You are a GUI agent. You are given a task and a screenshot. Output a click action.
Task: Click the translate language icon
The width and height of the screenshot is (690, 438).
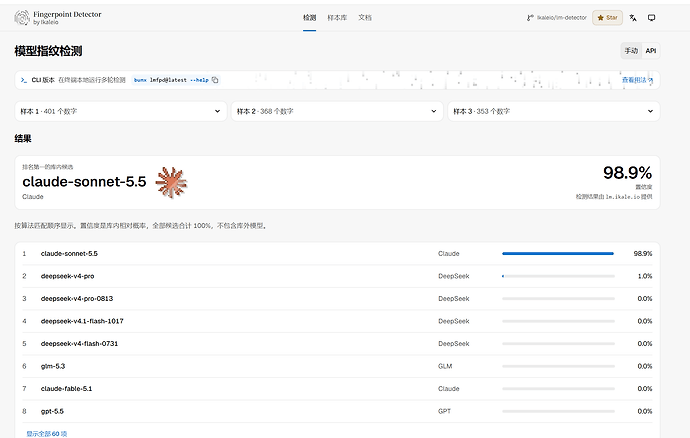point(633,18)
